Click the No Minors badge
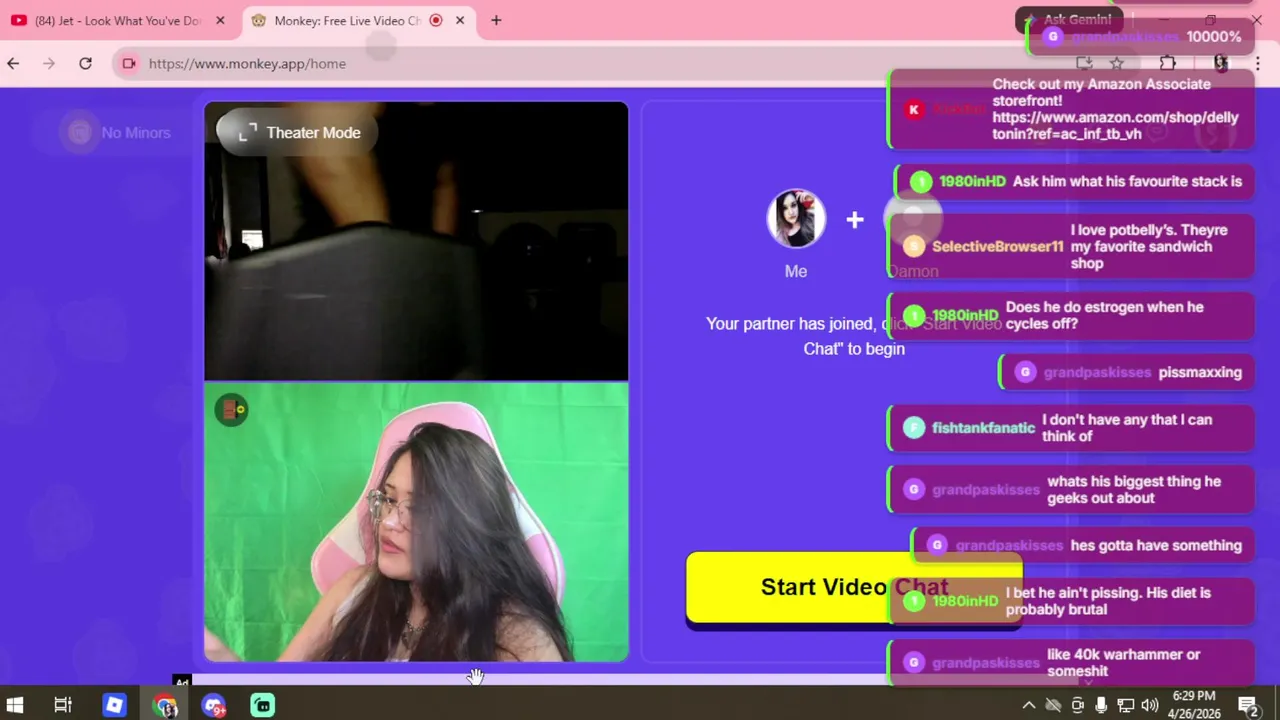 [118, 132]
